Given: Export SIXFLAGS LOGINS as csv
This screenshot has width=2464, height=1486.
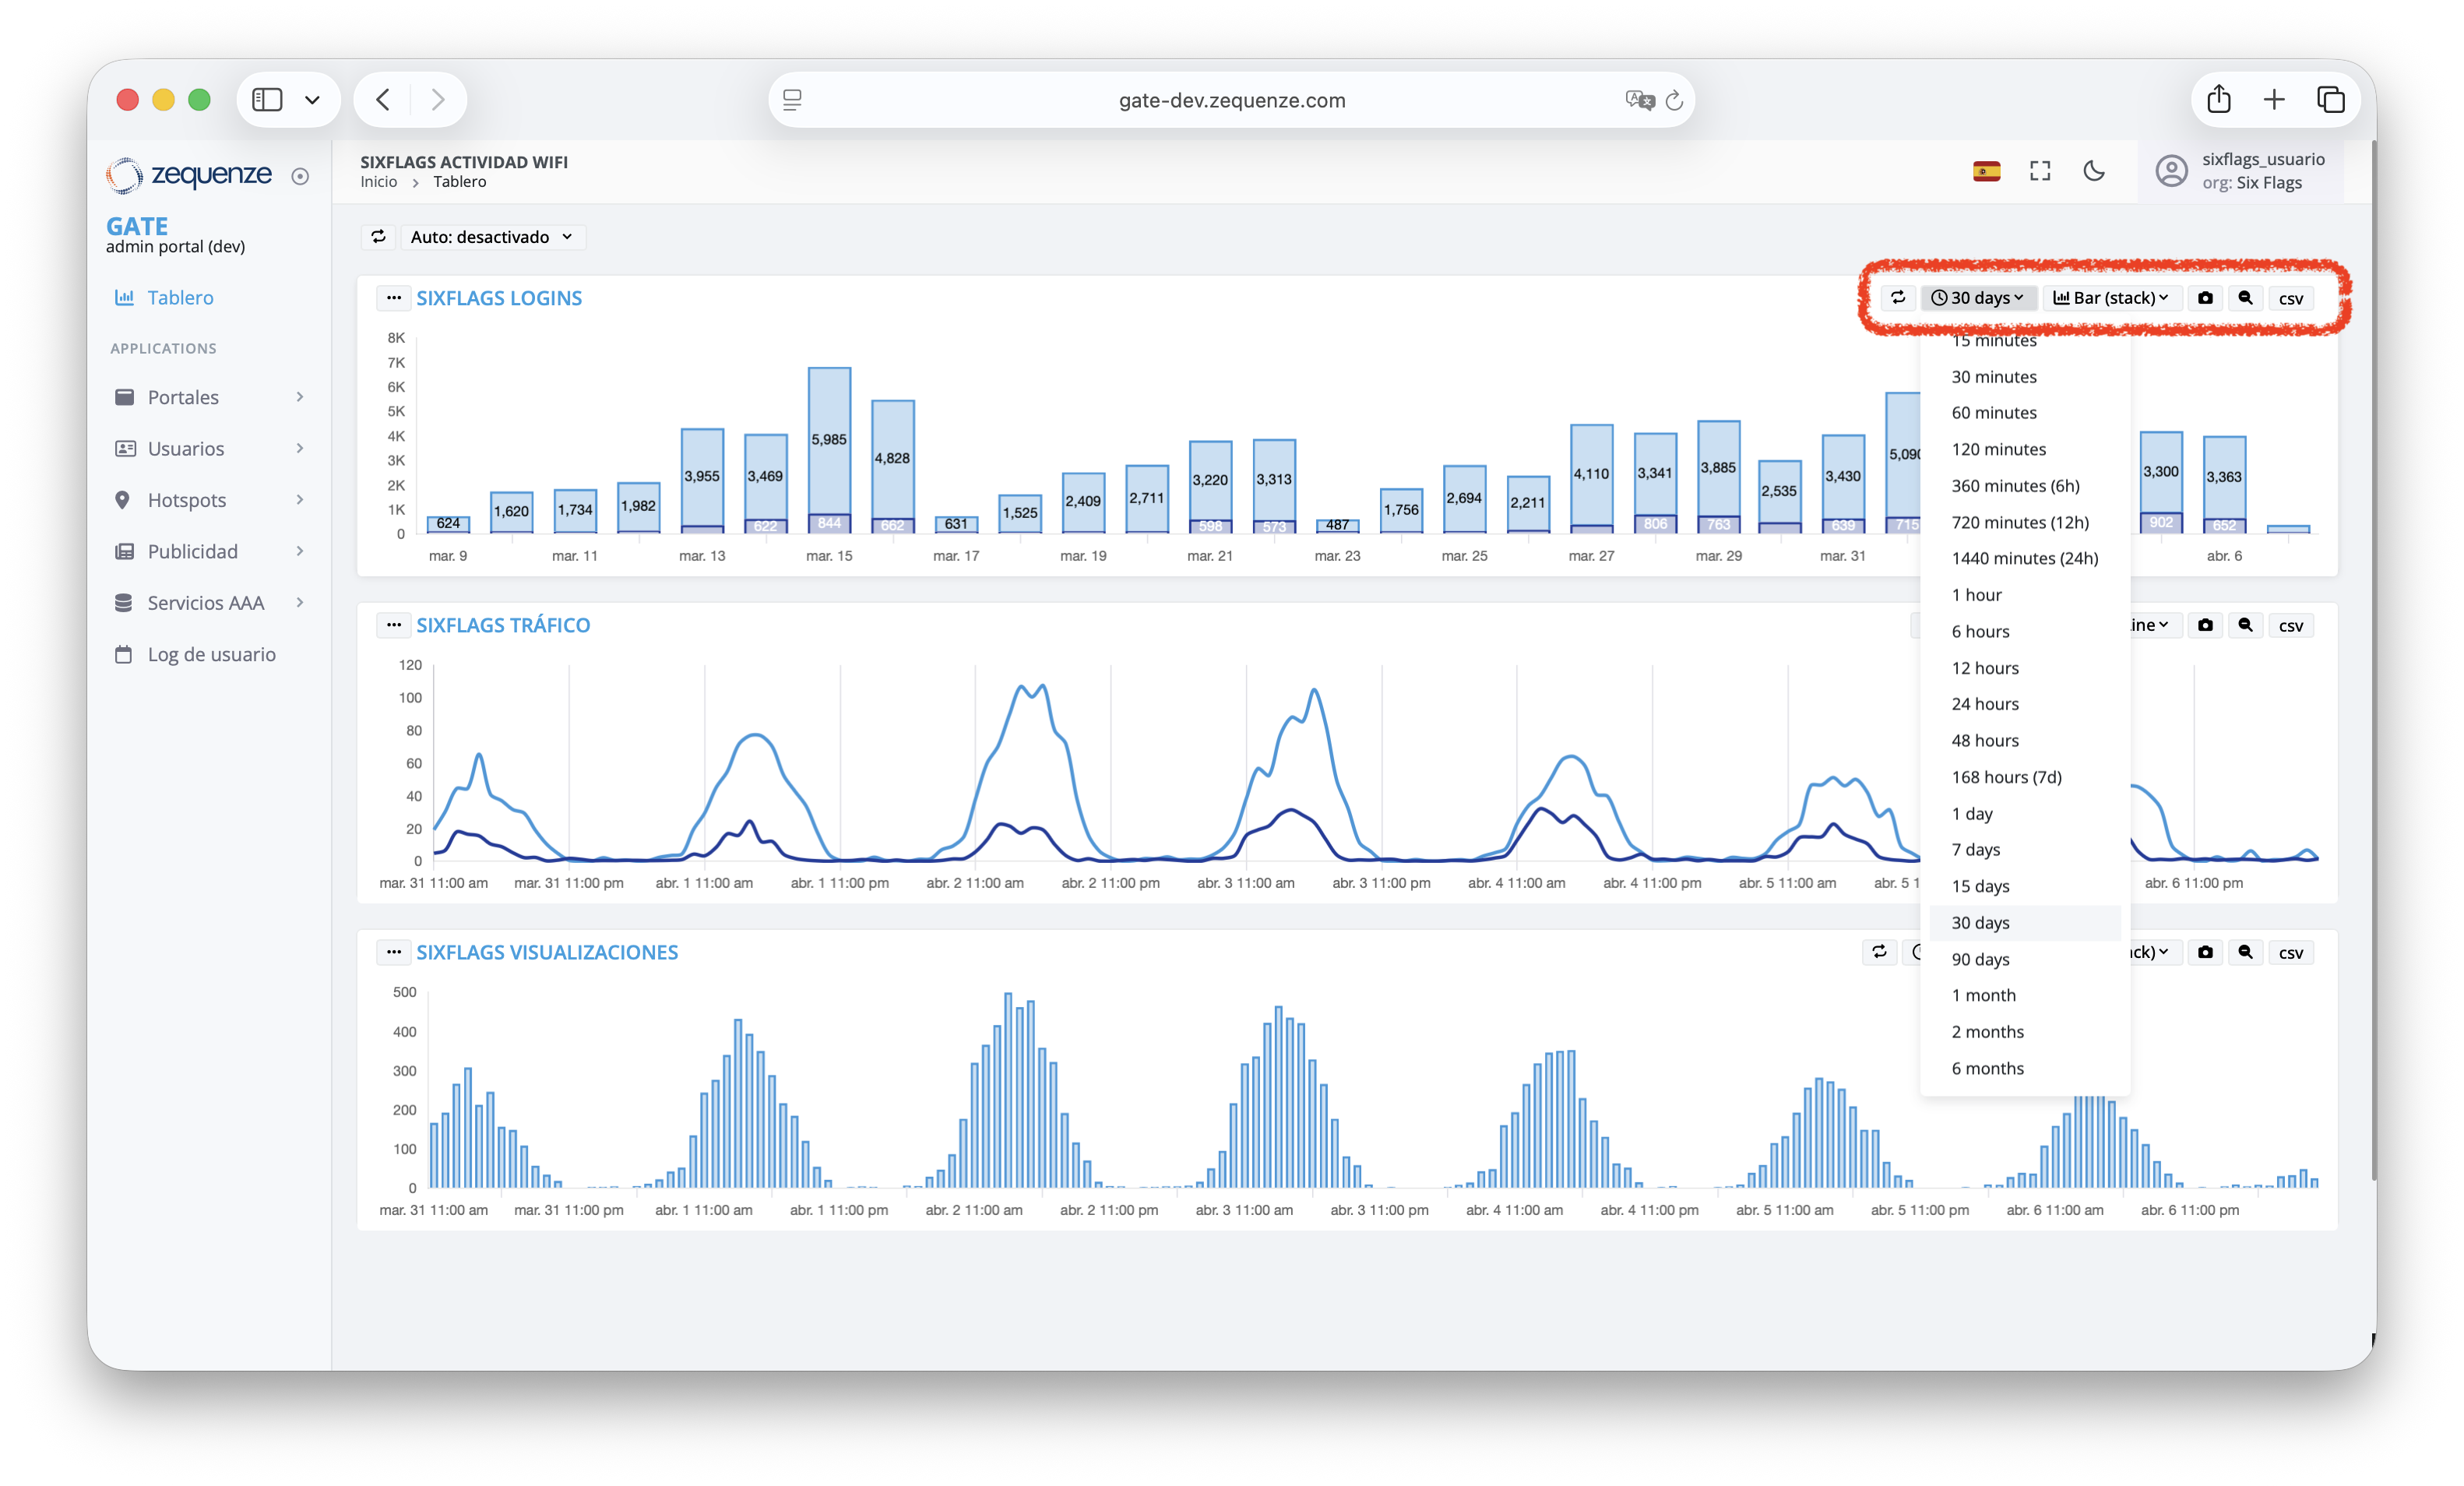Looking at the screenshot, I should pyautogui.click(x=2290, y=298).
